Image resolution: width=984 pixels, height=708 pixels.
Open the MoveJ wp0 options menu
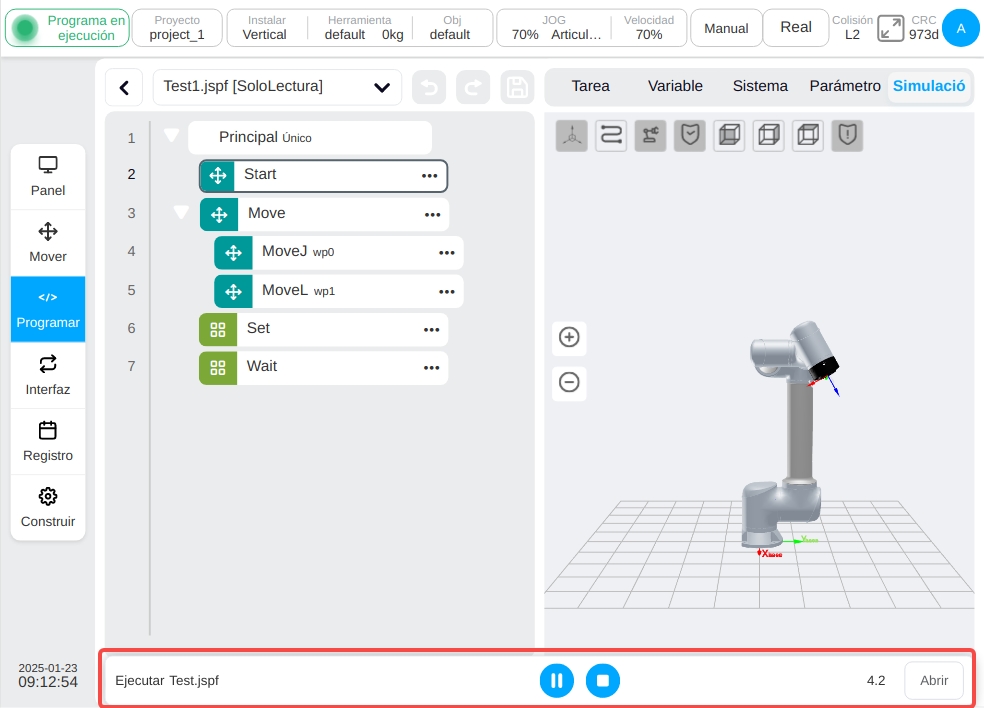pyautogui.click(x=447, y=253)
